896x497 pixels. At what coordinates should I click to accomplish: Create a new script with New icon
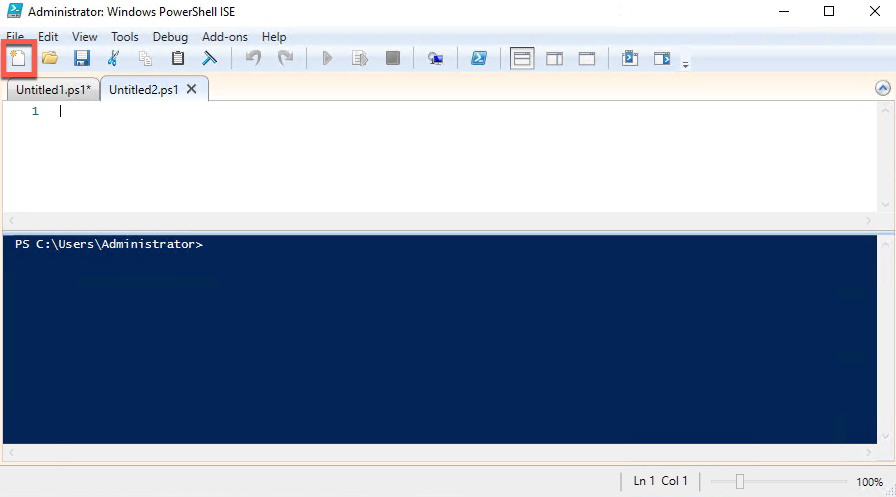pyautogui.click(x=18, y=58)
